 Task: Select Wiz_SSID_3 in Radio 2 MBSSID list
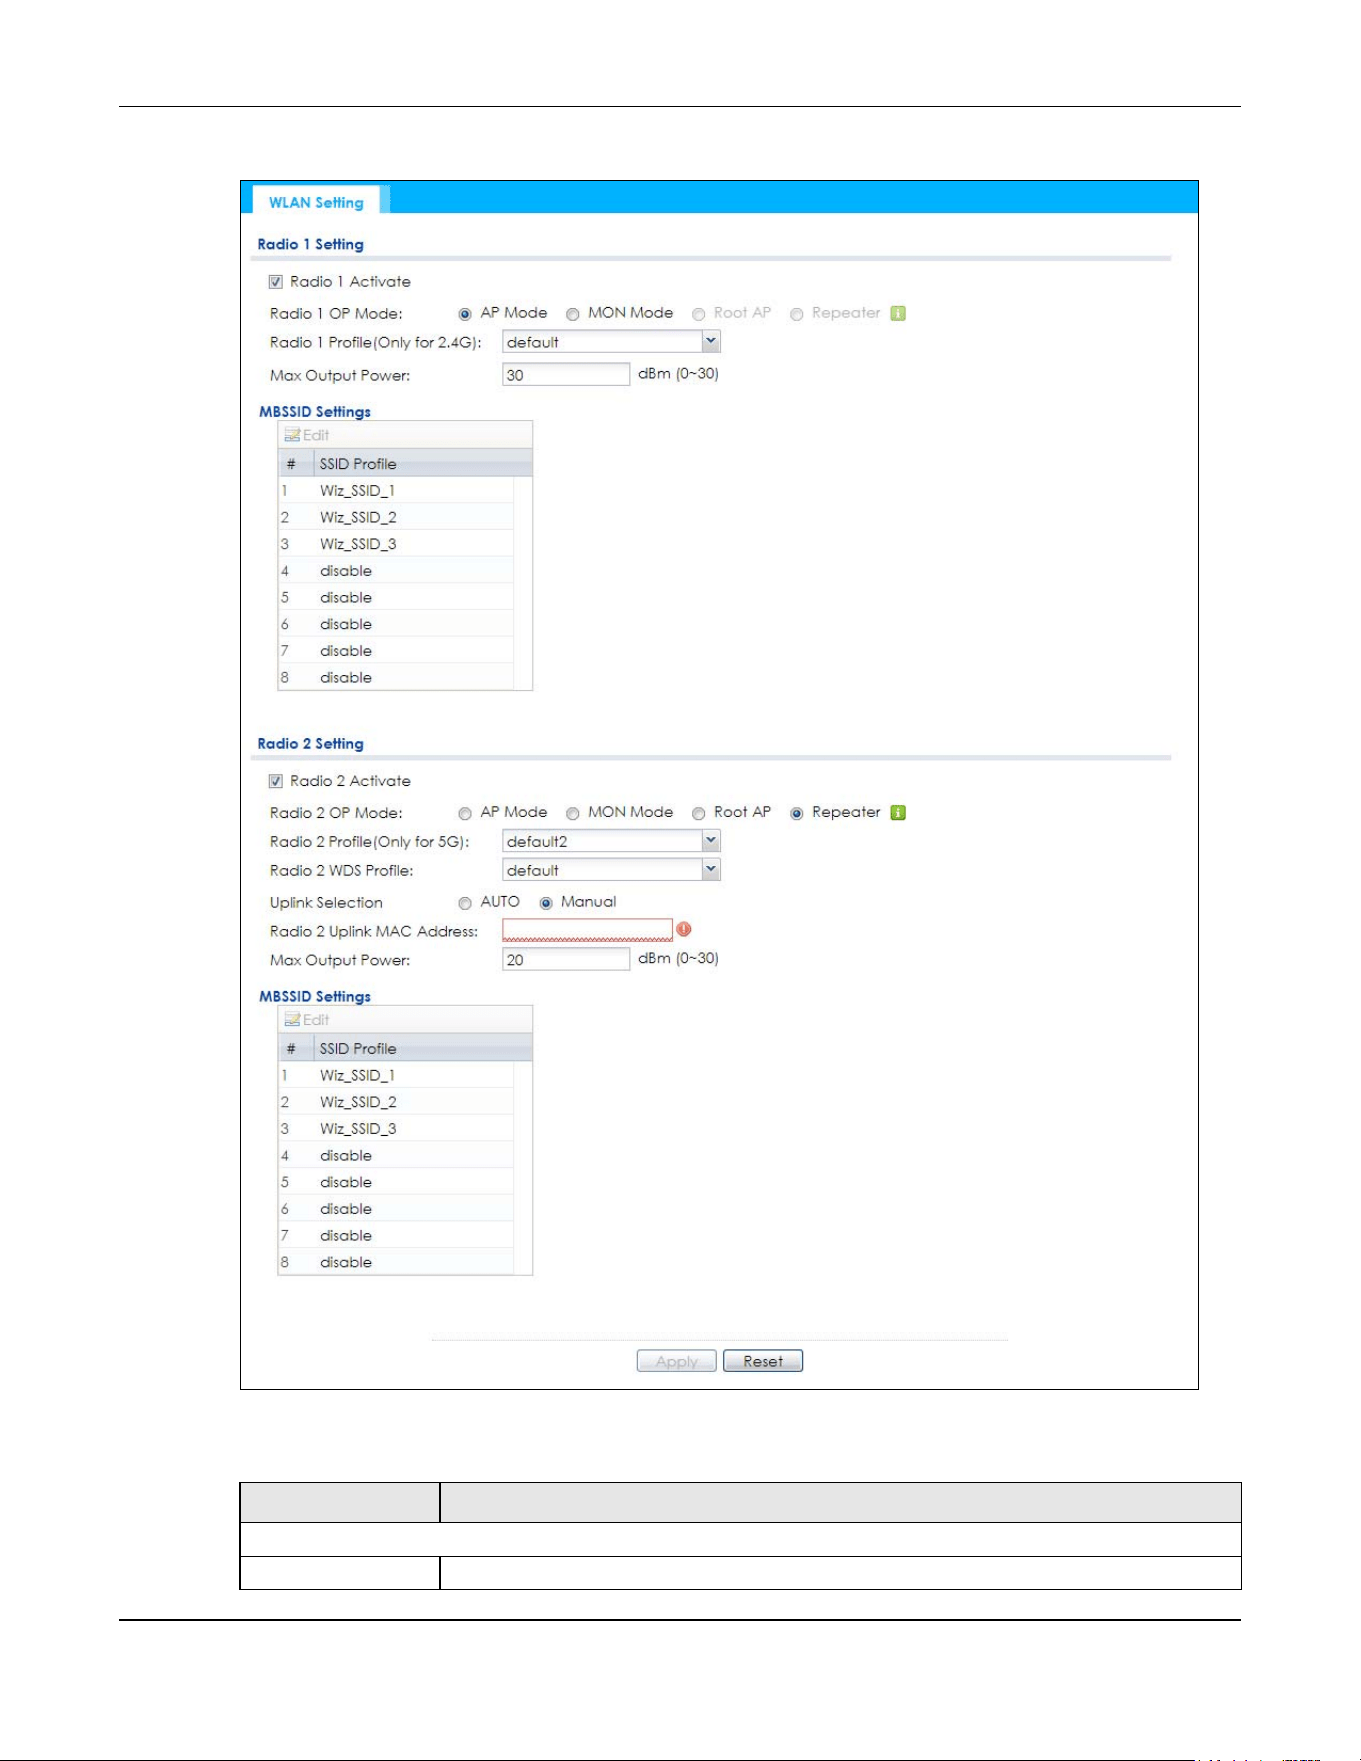(x=396, y=1129)
